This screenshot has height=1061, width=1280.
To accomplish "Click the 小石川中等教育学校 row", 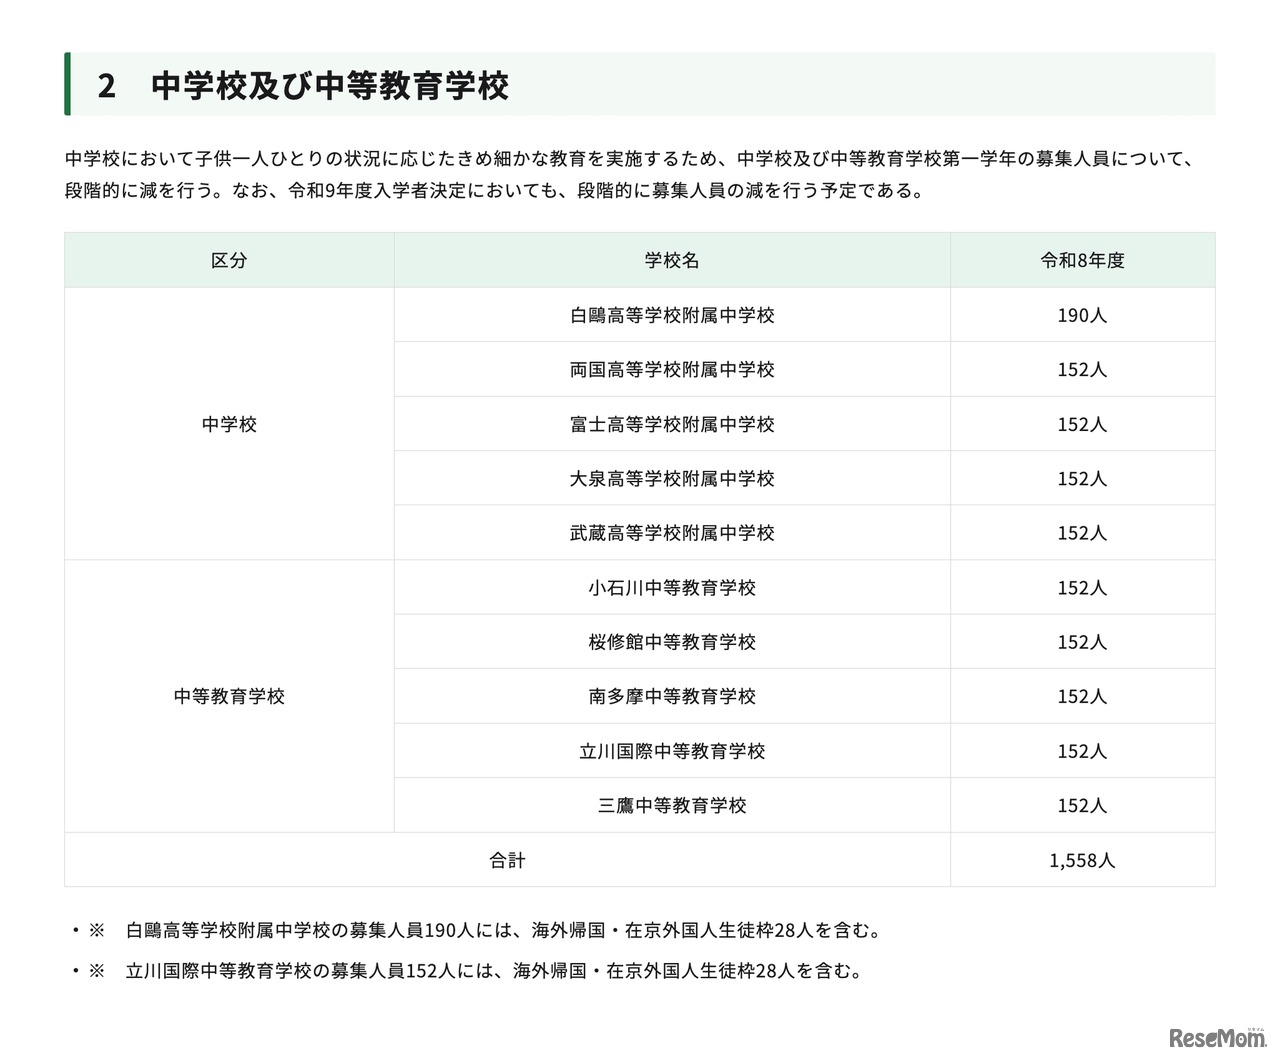I will click(671, 587).
